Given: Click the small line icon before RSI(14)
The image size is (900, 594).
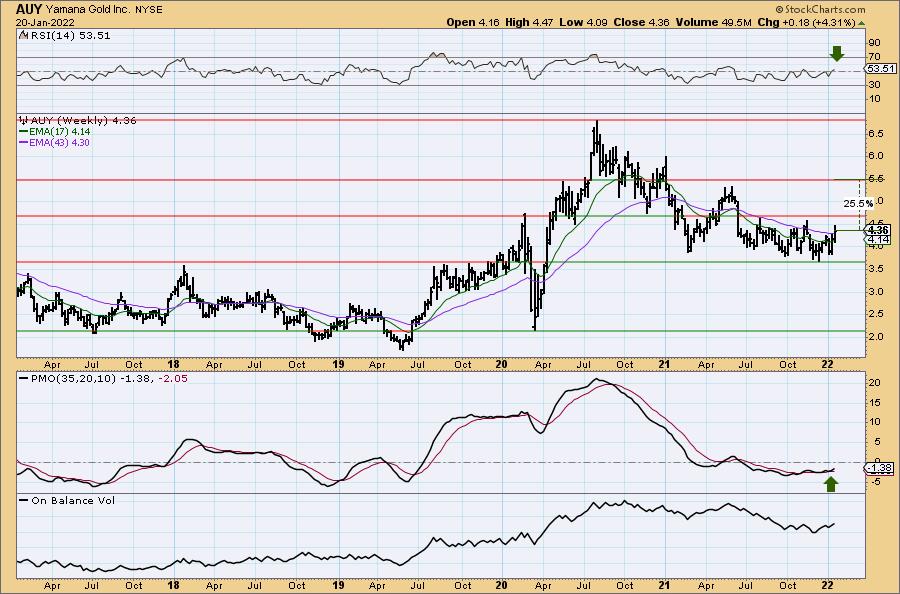Looking at the screenshot, I should (23, 36).
